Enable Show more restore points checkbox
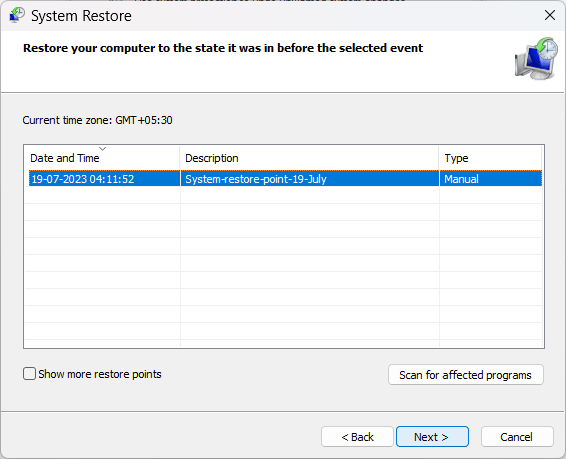Screen dimensions: 566x459 pyautogui.click(x=29, y=374)
